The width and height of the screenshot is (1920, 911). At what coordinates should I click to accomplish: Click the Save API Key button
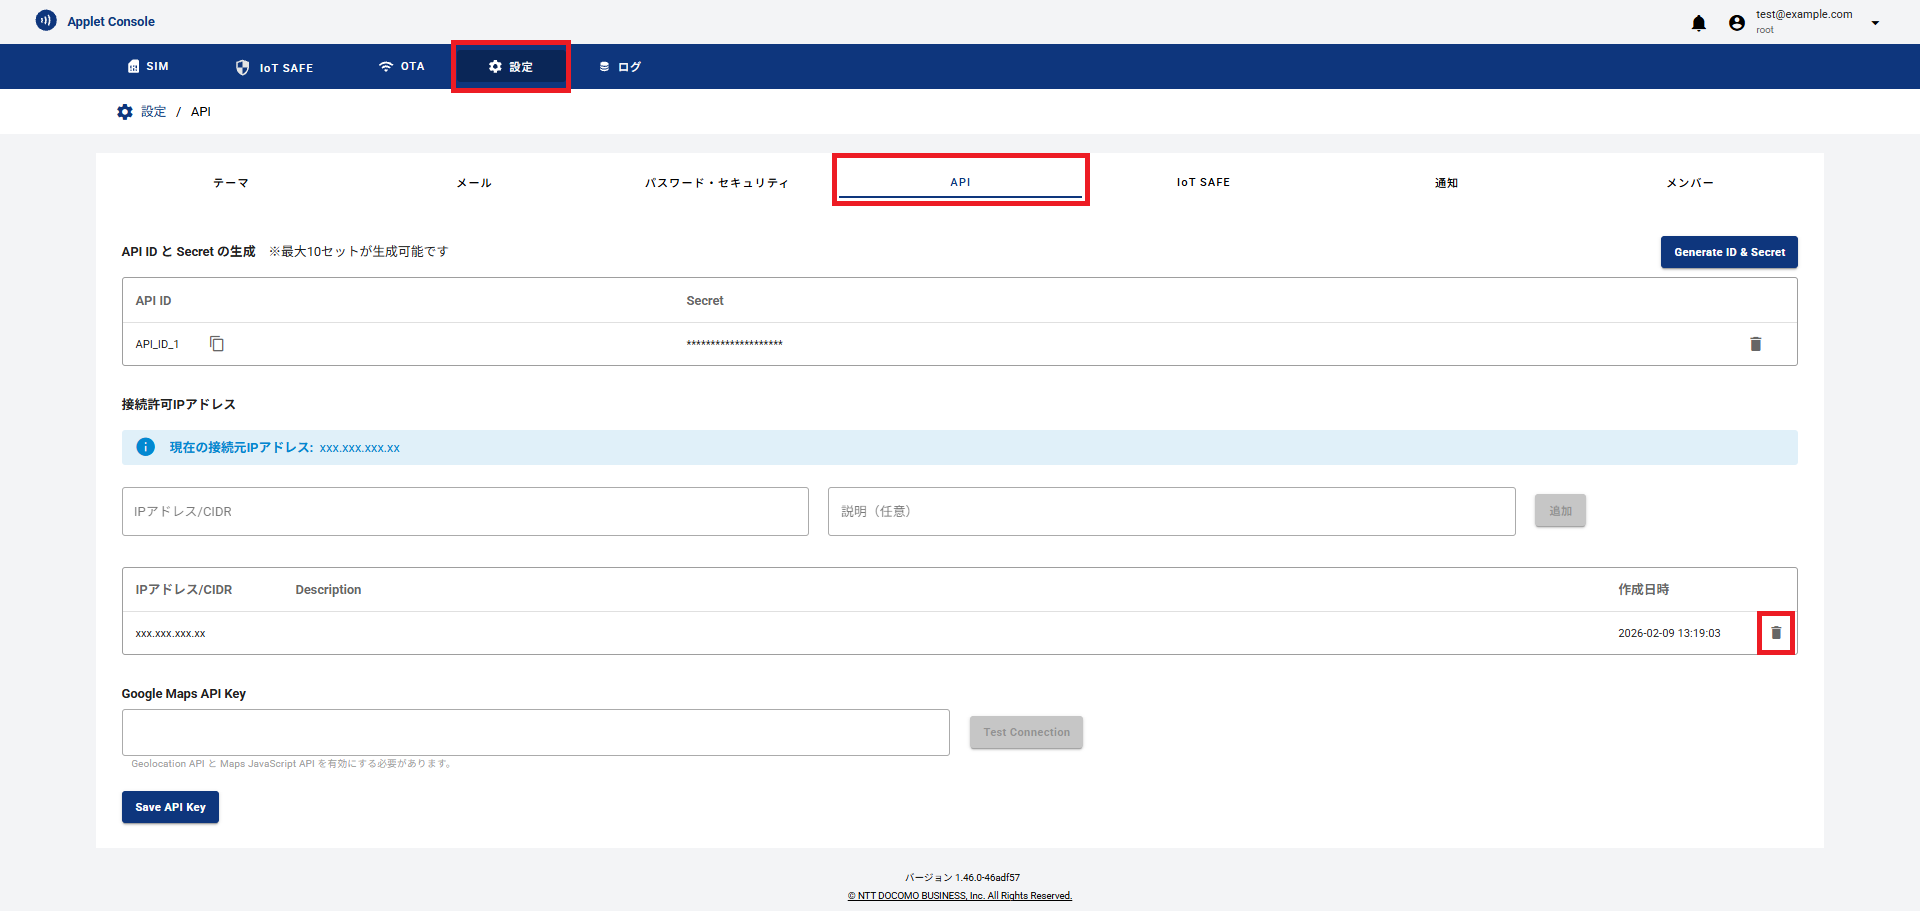(170, 807)
